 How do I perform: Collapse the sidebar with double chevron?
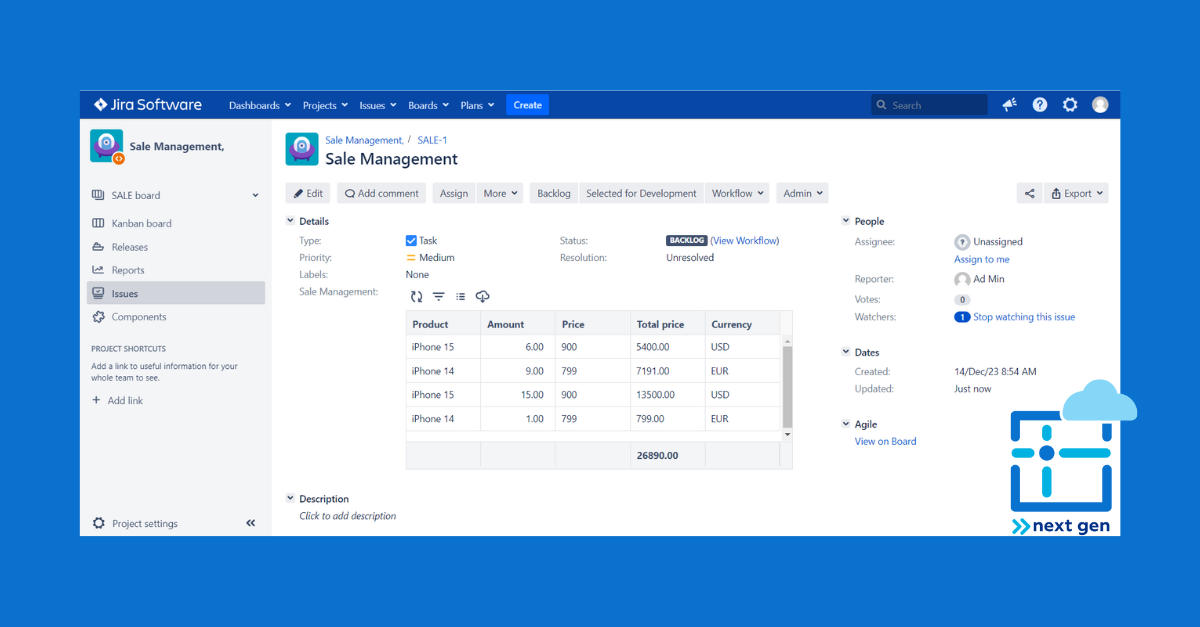[251, 523]
